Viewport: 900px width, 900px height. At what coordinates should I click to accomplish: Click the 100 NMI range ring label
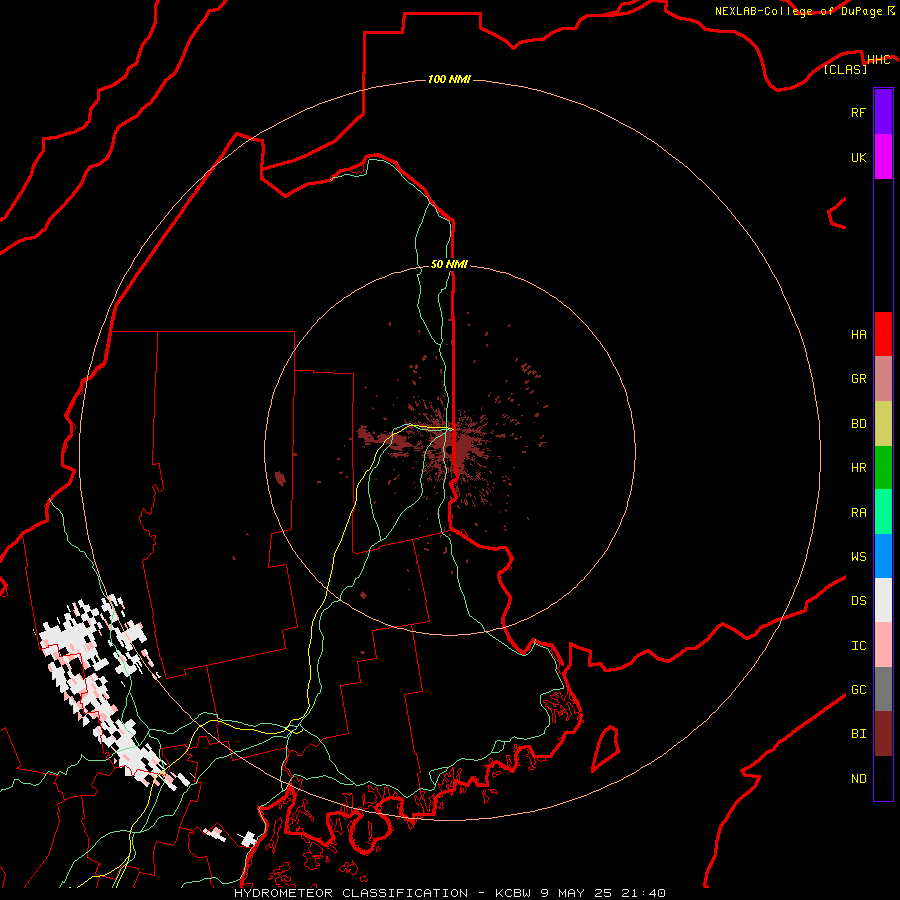[449, 79]
